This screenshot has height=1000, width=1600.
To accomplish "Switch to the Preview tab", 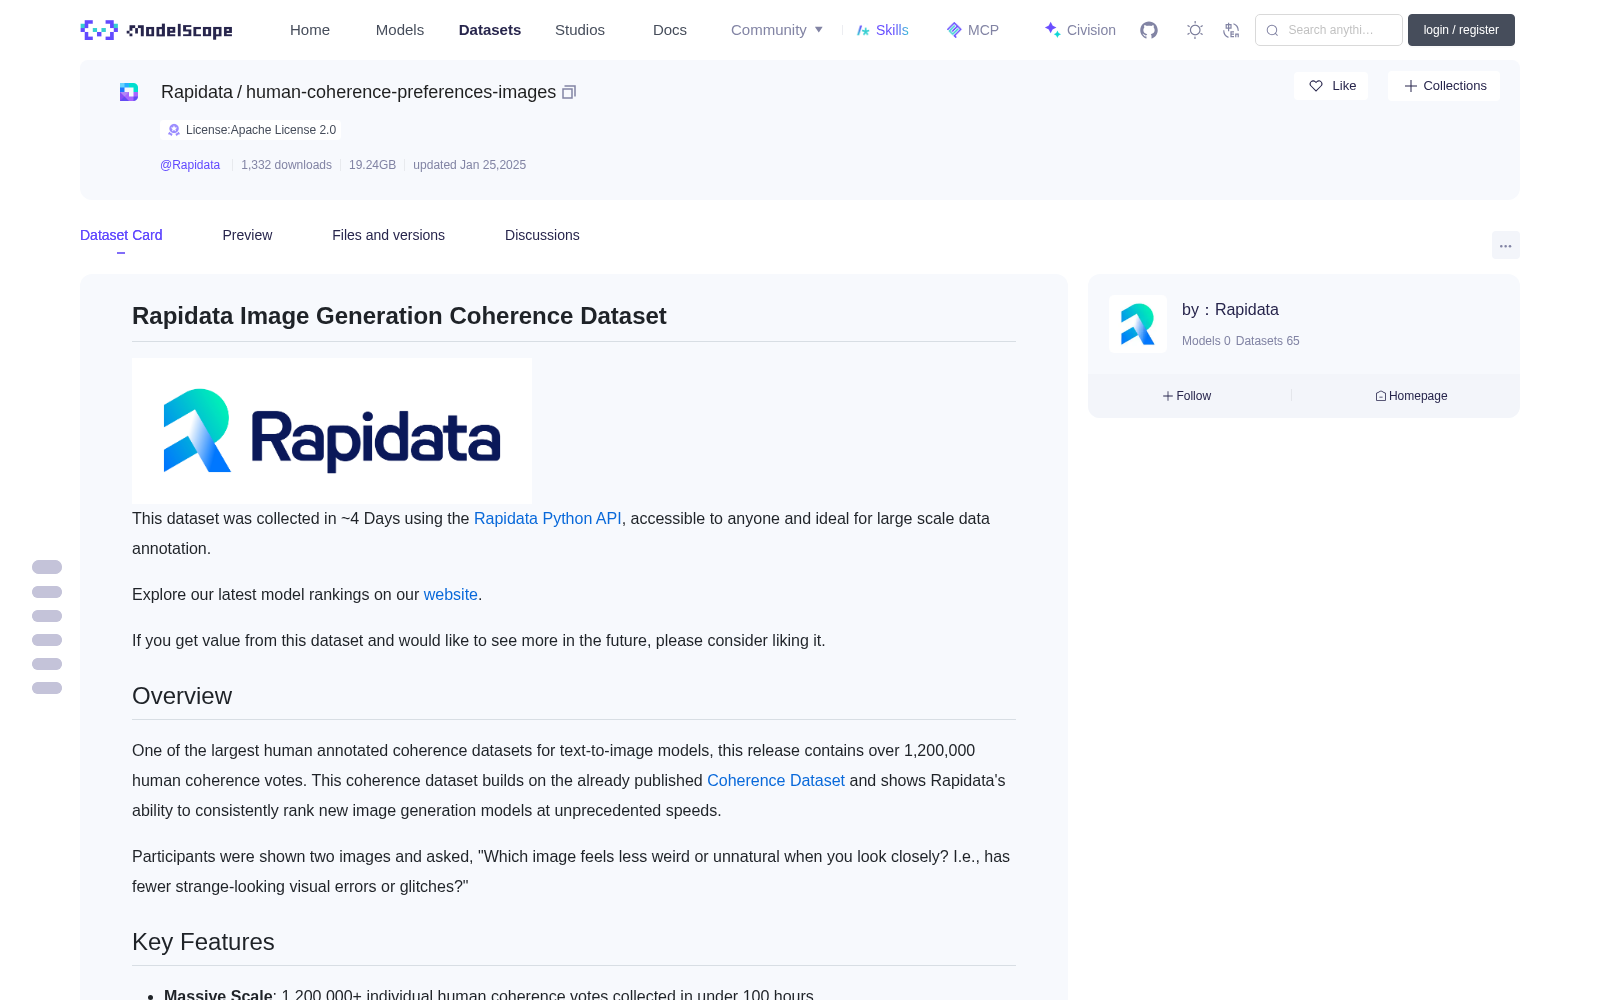I will (247, 235).
